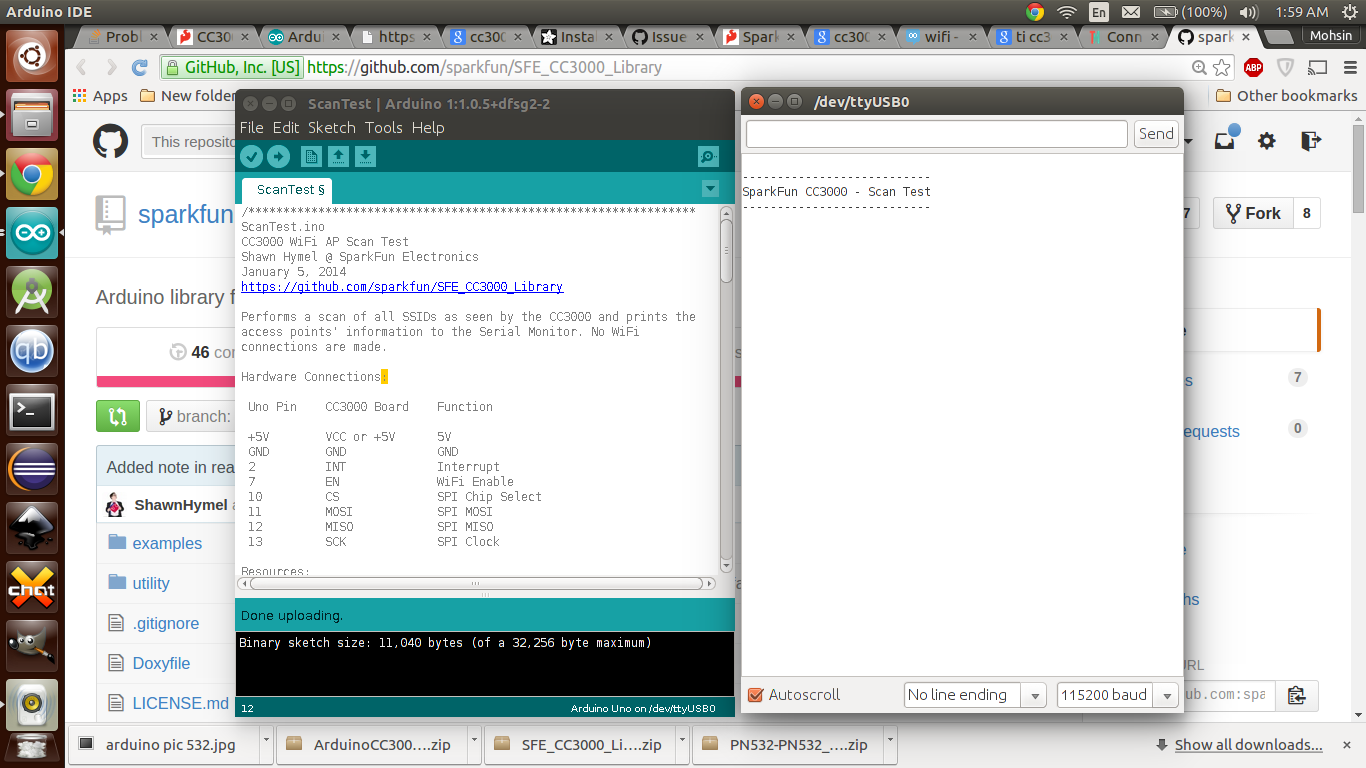Screen dimensions: 1366x768
Task: Open the SFE_CC3000_Library GitHub link in code
Action: coord(402,287)
